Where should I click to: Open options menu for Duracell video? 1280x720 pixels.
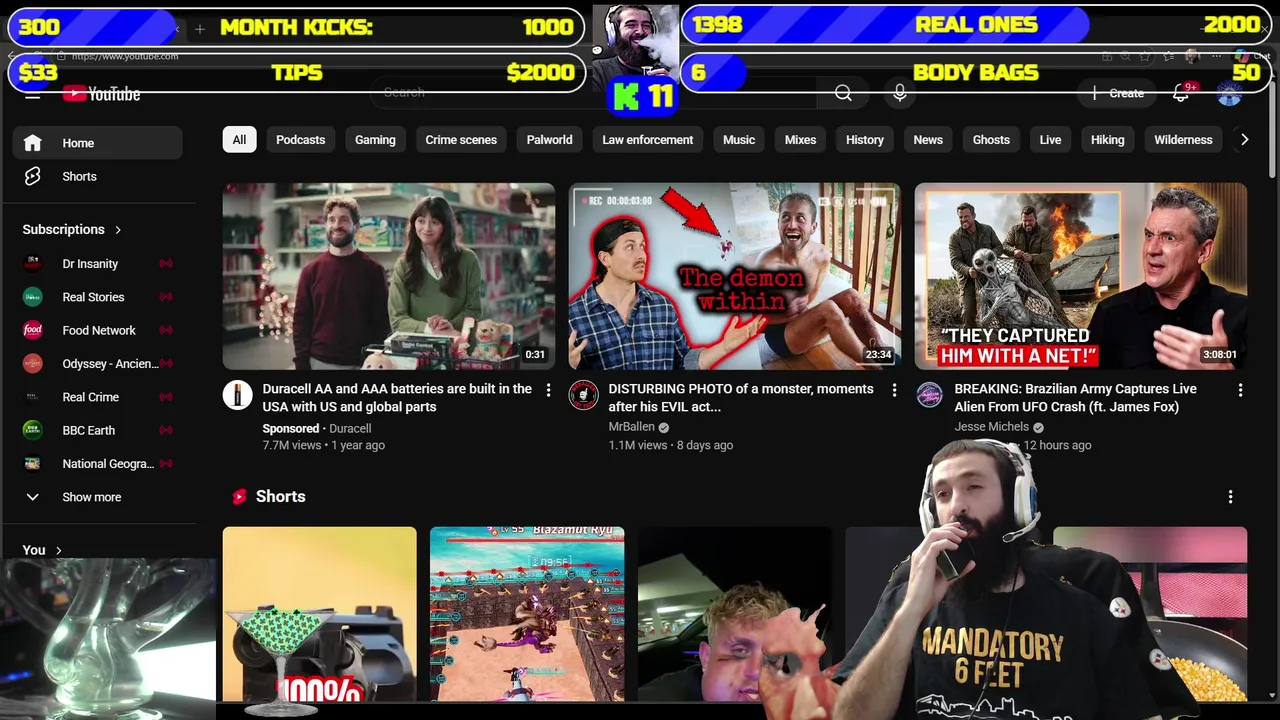click(x=548, y=390)
